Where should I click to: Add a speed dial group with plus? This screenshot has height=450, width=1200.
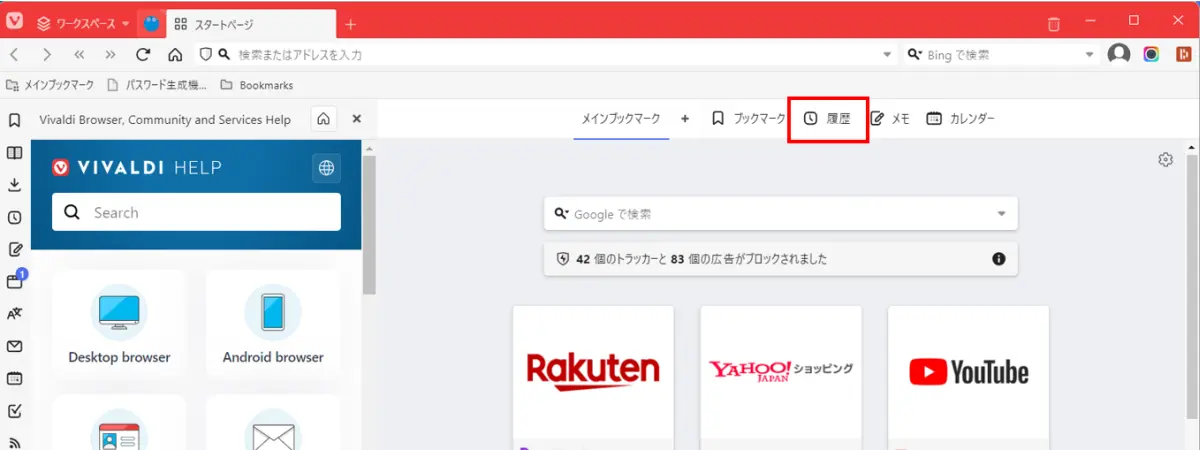click(x=685, y=119)
